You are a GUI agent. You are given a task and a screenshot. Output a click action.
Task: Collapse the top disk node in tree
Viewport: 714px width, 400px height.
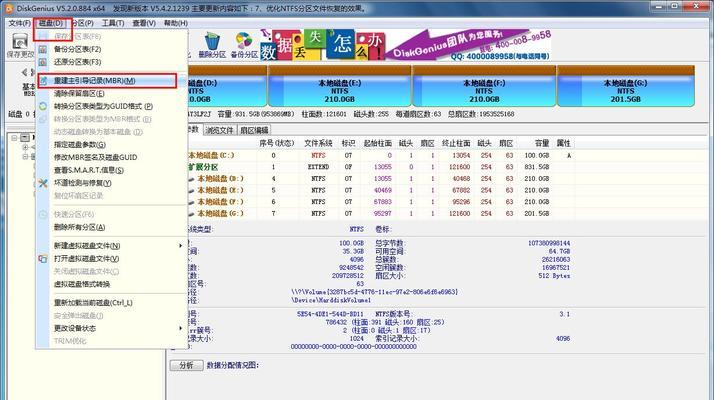(14, 137)
